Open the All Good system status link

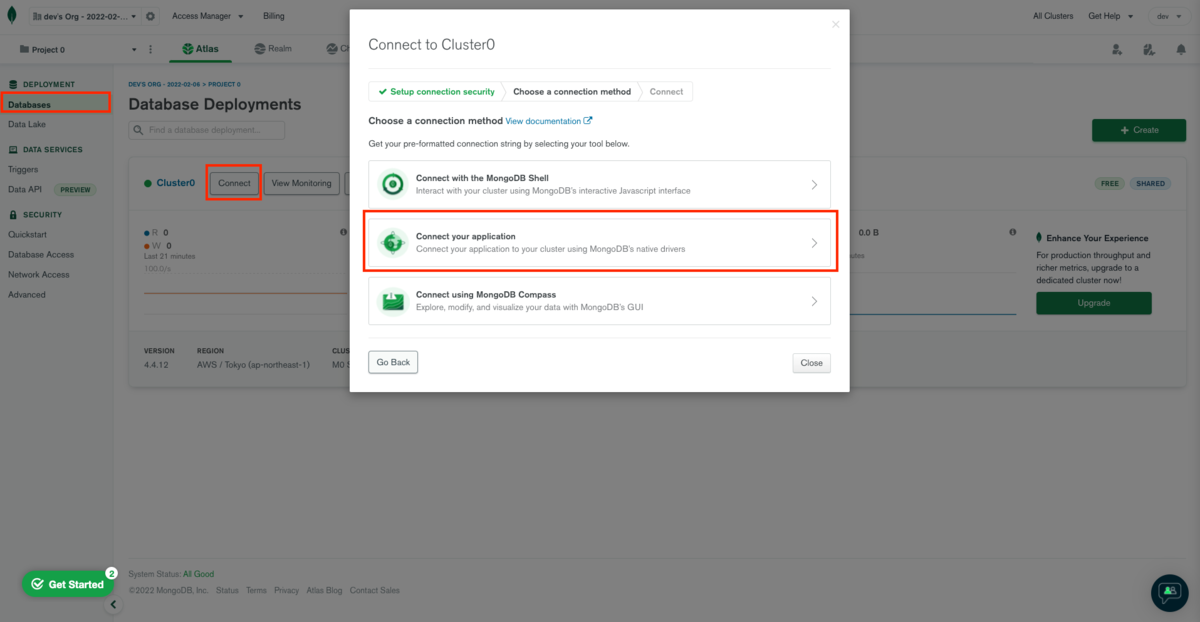[x=198, y=574]
